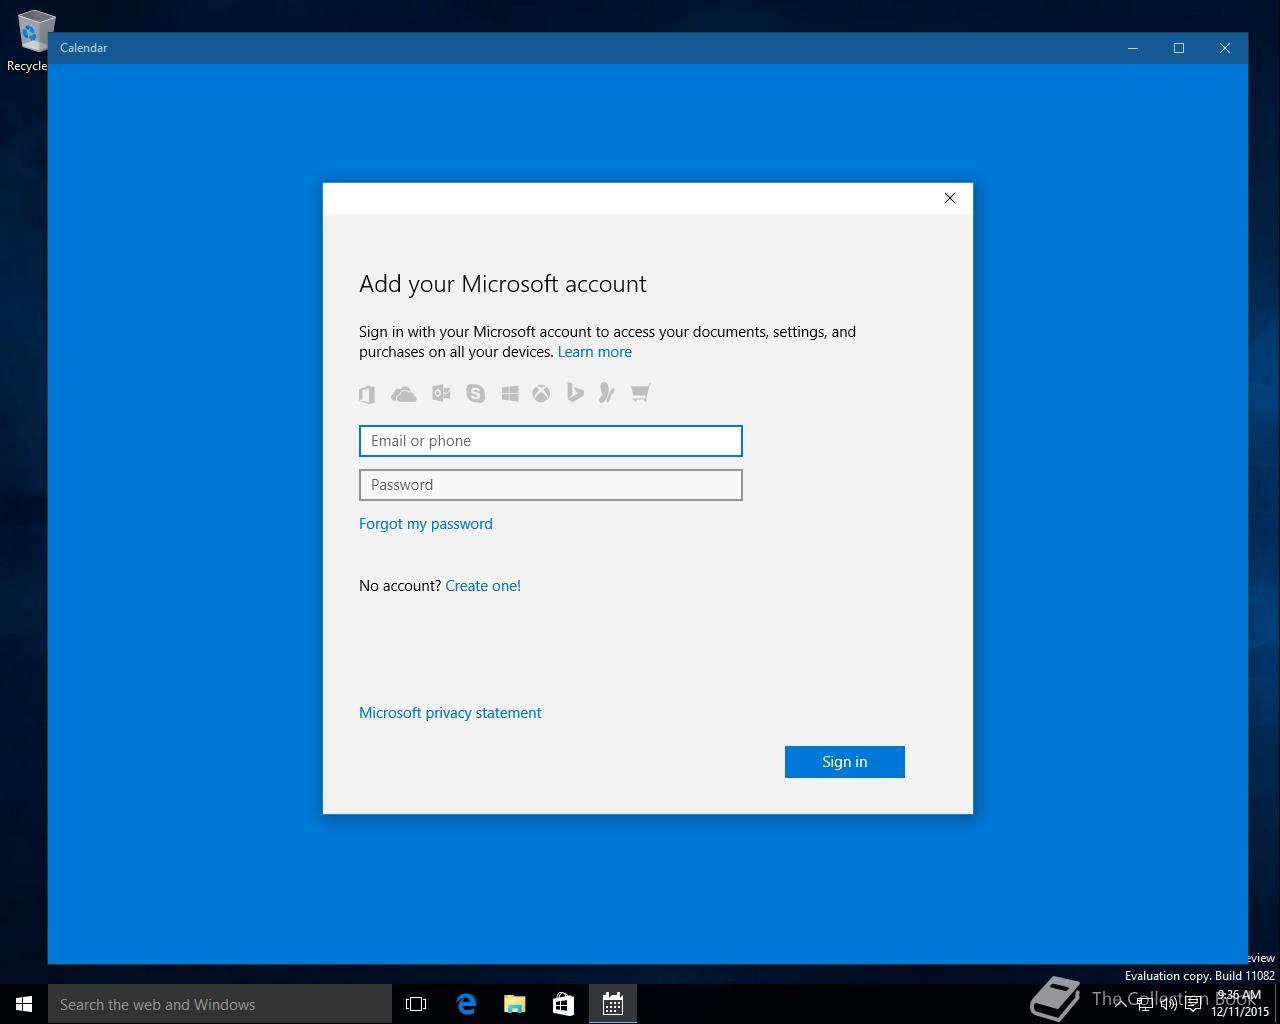This screenshot has width=1280, height=1024.
Task: Click the Outlook icon in the service row
Action: point(441,393)
